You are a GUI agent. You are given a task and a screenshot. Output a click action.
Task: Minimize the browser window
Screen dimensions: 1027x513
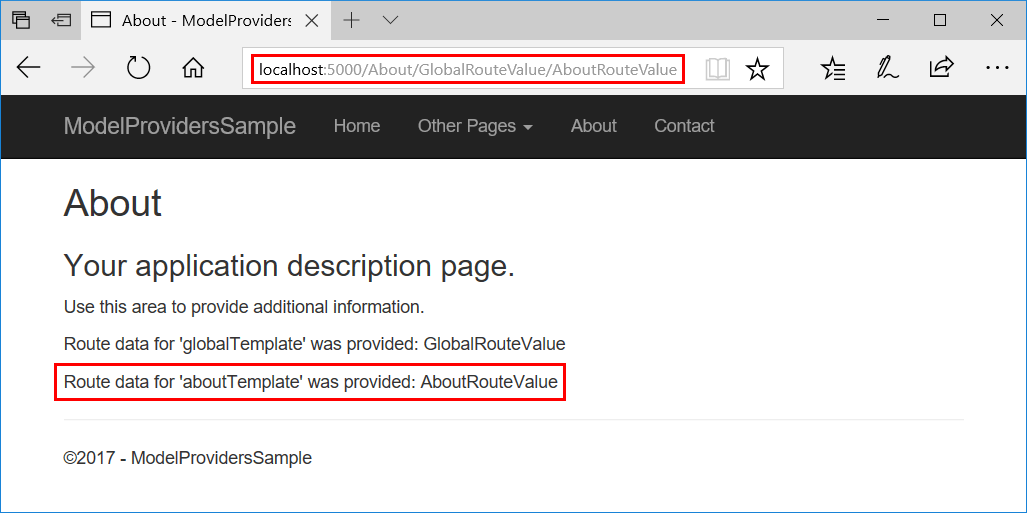click(883, 20)
